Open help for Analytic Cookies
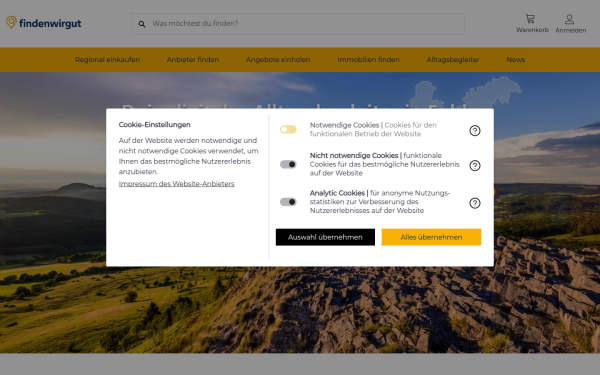 pyautogui.click(x=474, y=203)
